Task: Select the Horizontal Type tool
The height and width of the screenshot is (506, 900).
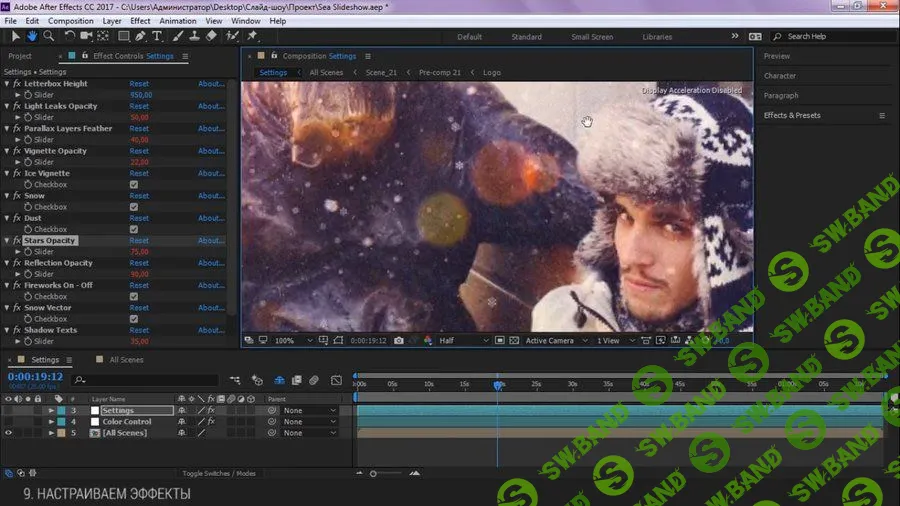Action: (156, 36)
